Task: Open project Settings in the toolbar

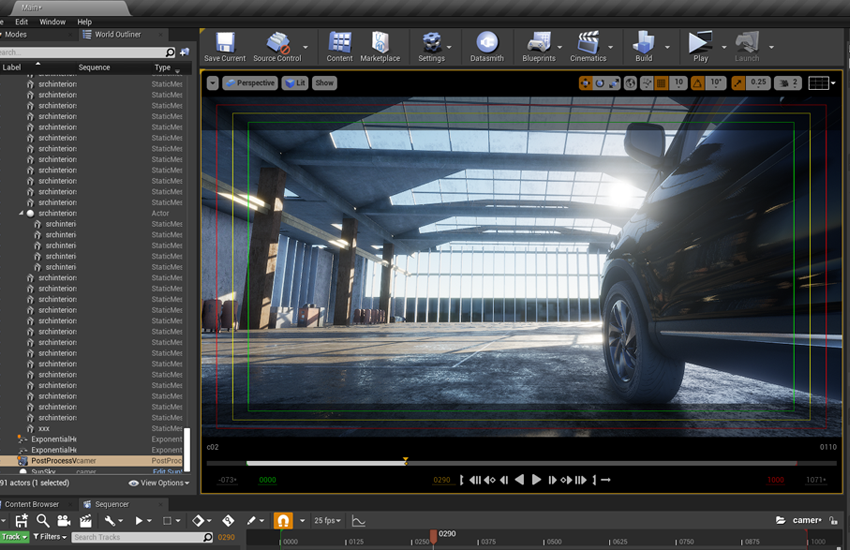Action: tap(432, 47)
